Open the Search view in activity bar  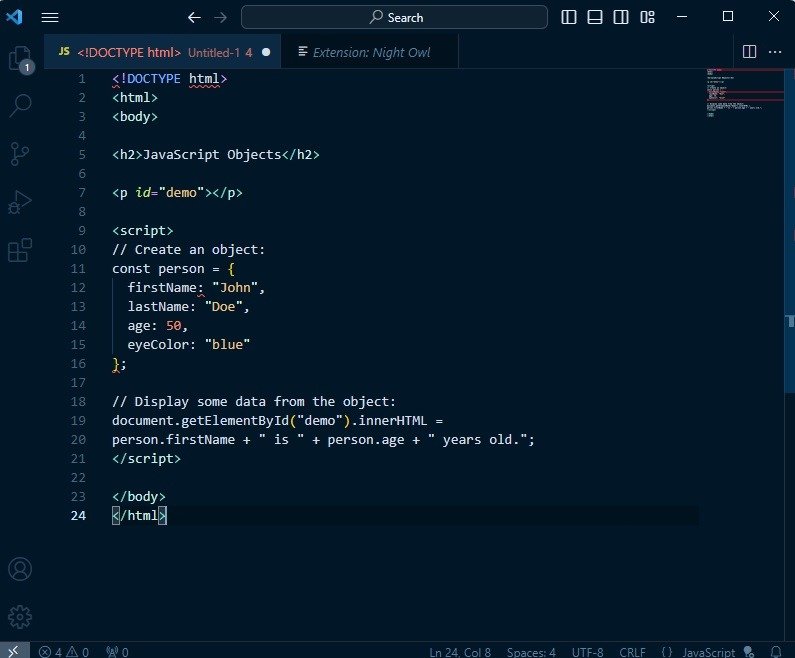[x=20, y=106]
